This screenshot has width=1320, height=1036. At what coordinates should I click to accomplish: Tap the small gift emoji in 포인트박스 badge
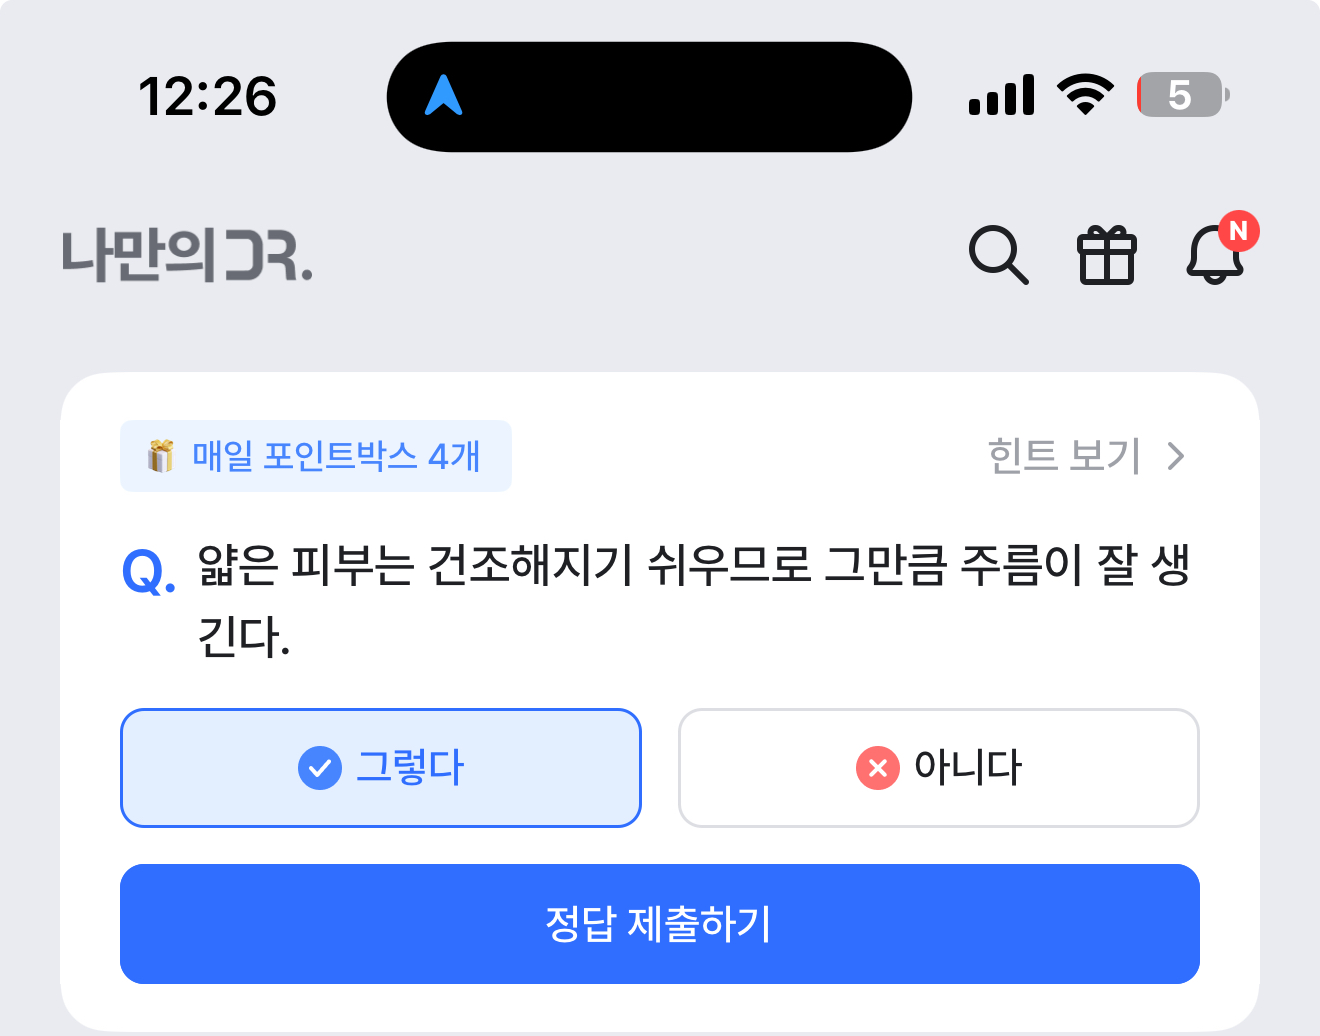(160, 456)
